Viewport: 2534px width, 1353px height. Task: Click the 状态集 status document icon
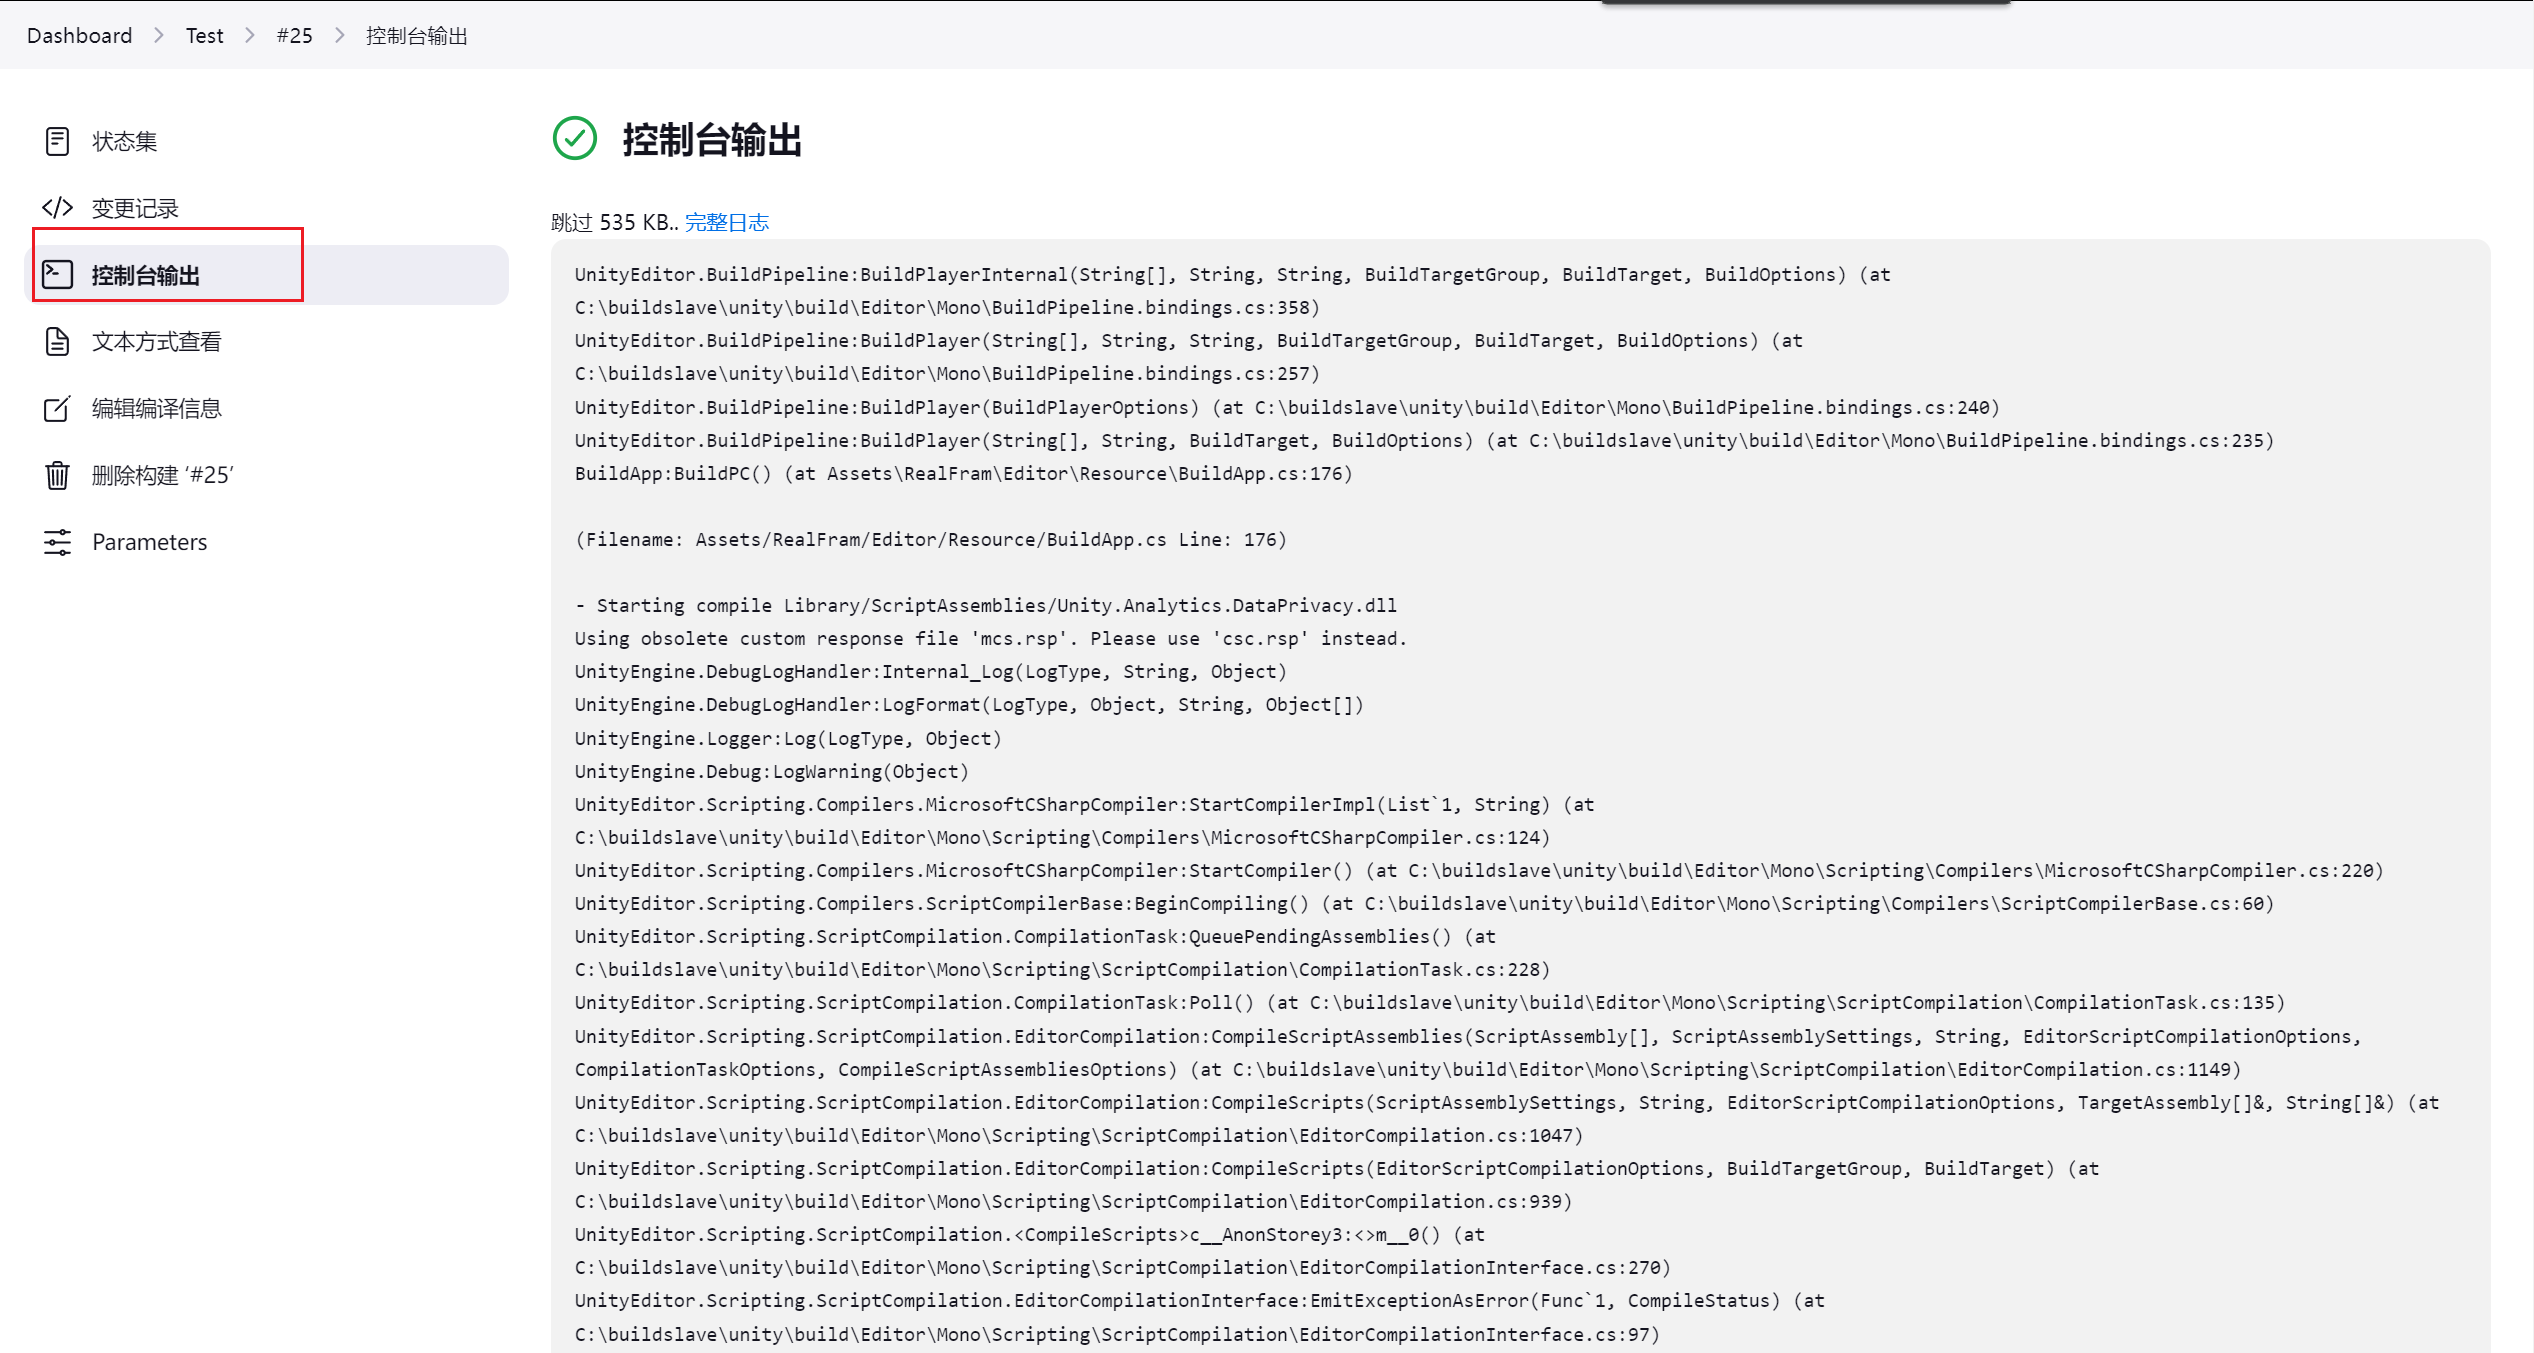pyautogui.click(x=57, y=141)
